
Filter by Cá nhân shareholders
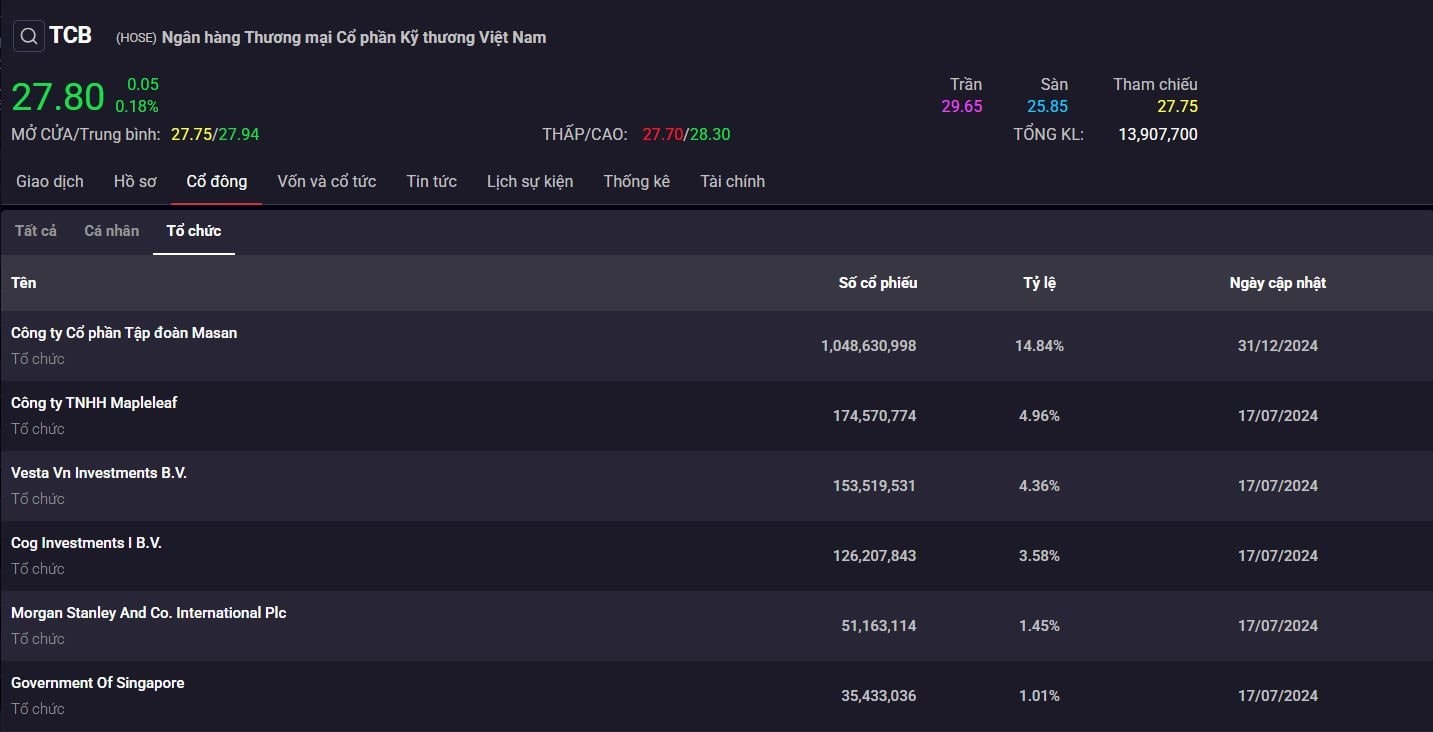(112, 231)
